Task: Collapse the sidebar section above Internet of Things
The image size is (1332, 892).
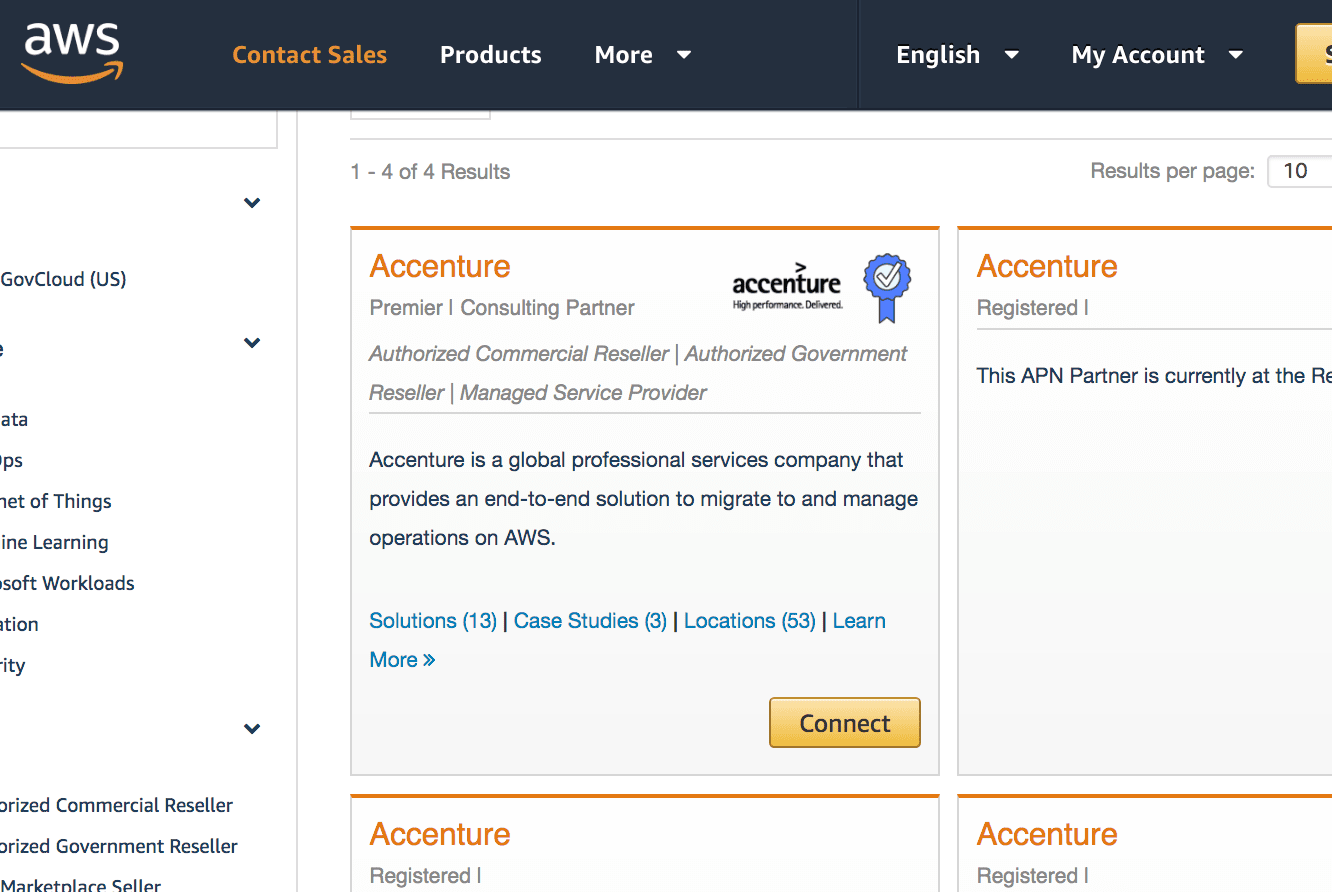Action: pos(252,343)
